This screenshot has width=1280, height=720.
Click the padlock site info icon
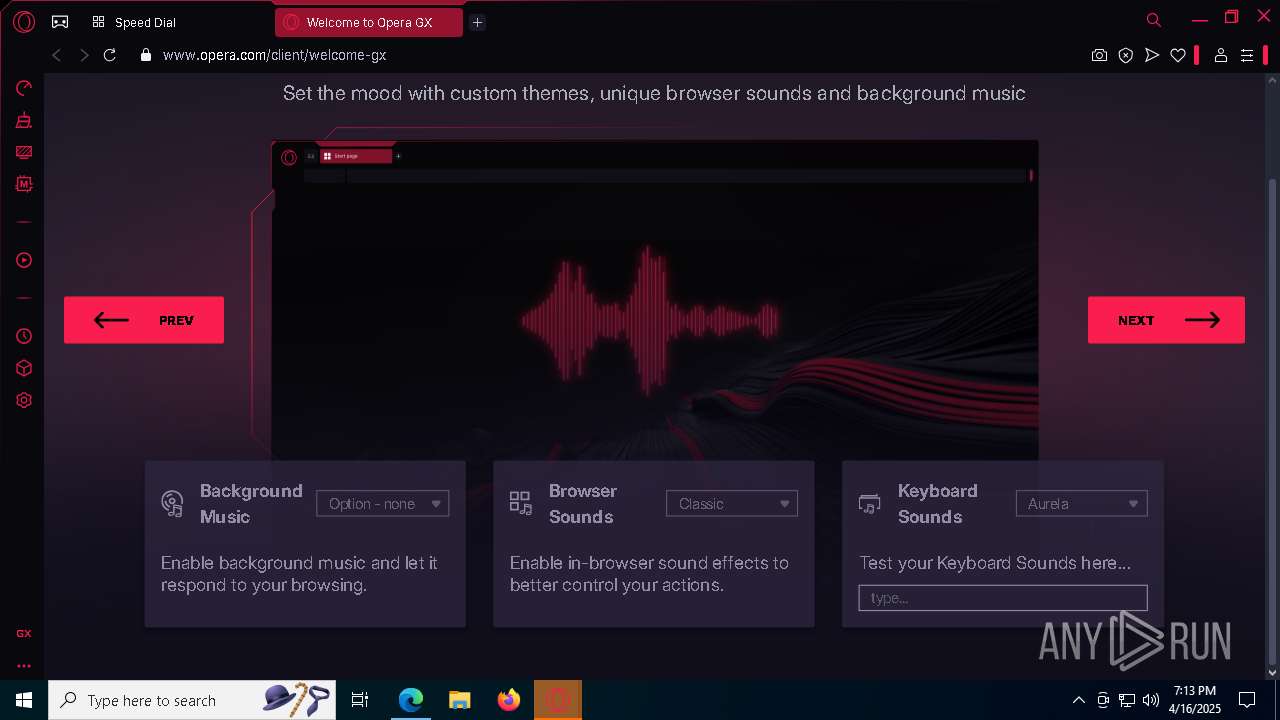[146, 56]
